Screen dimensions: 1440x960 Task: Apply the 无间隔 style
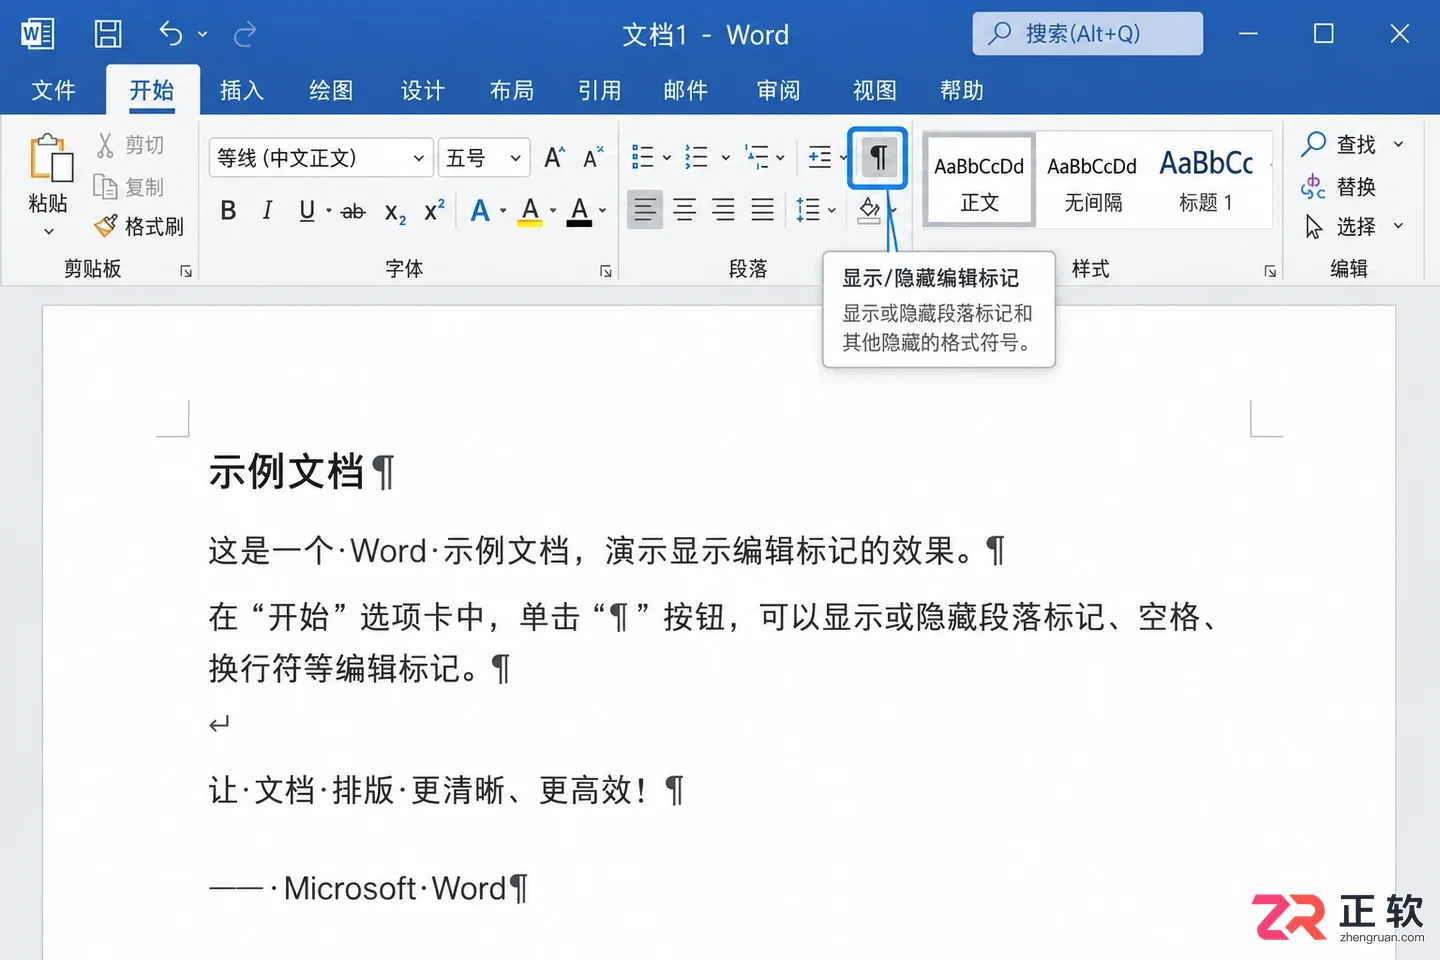(1093, 180)
